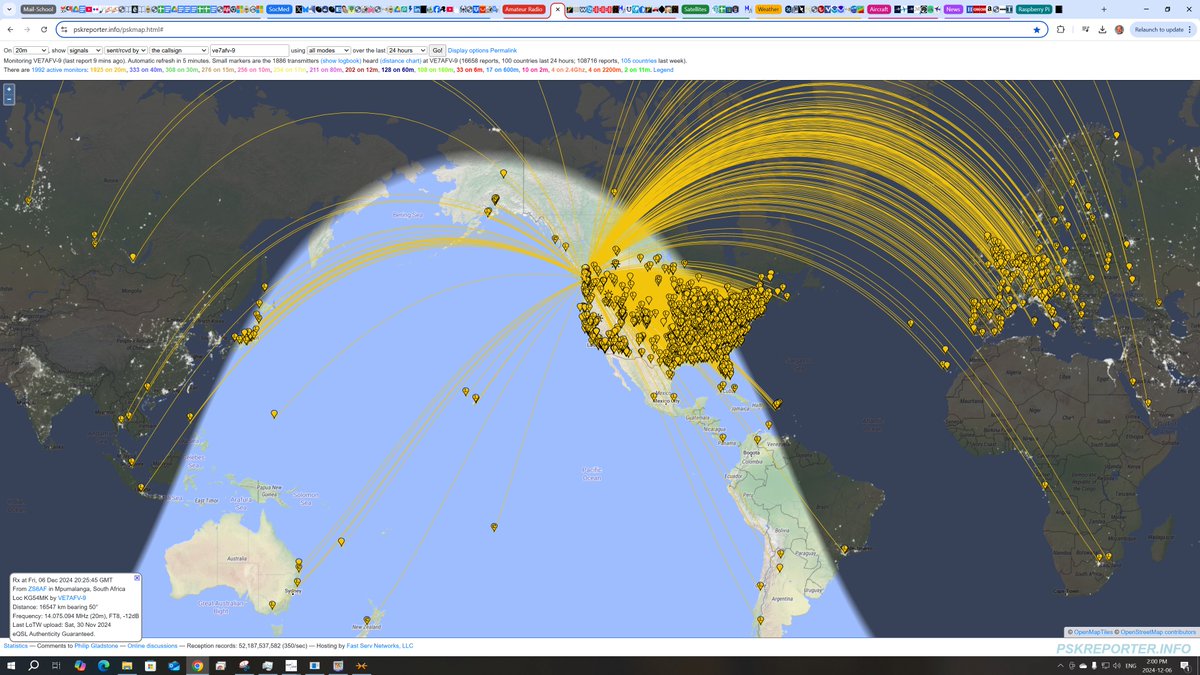Open the sent/rcvd by dropdown

point(126,50)
